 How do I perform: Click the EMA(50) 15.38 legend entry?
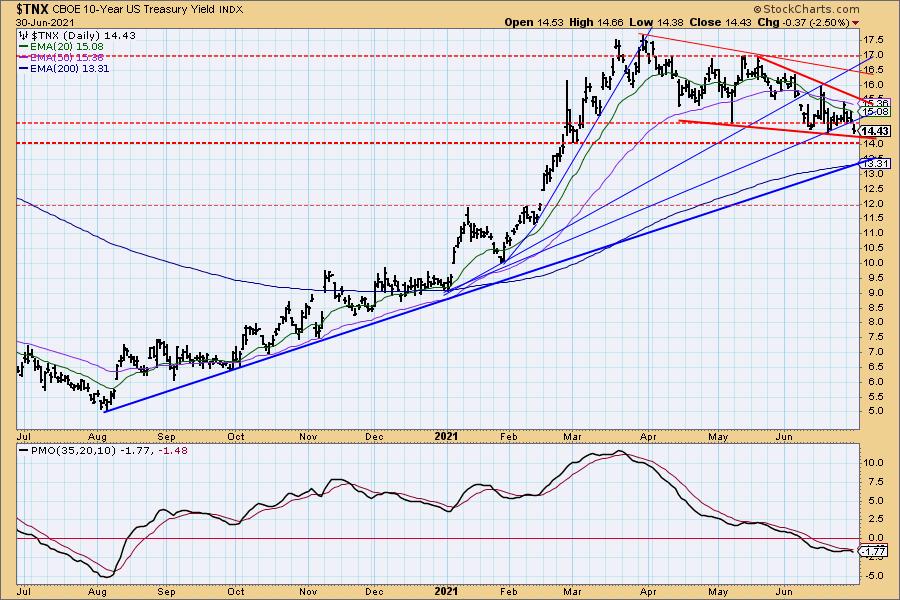point(68,57)
